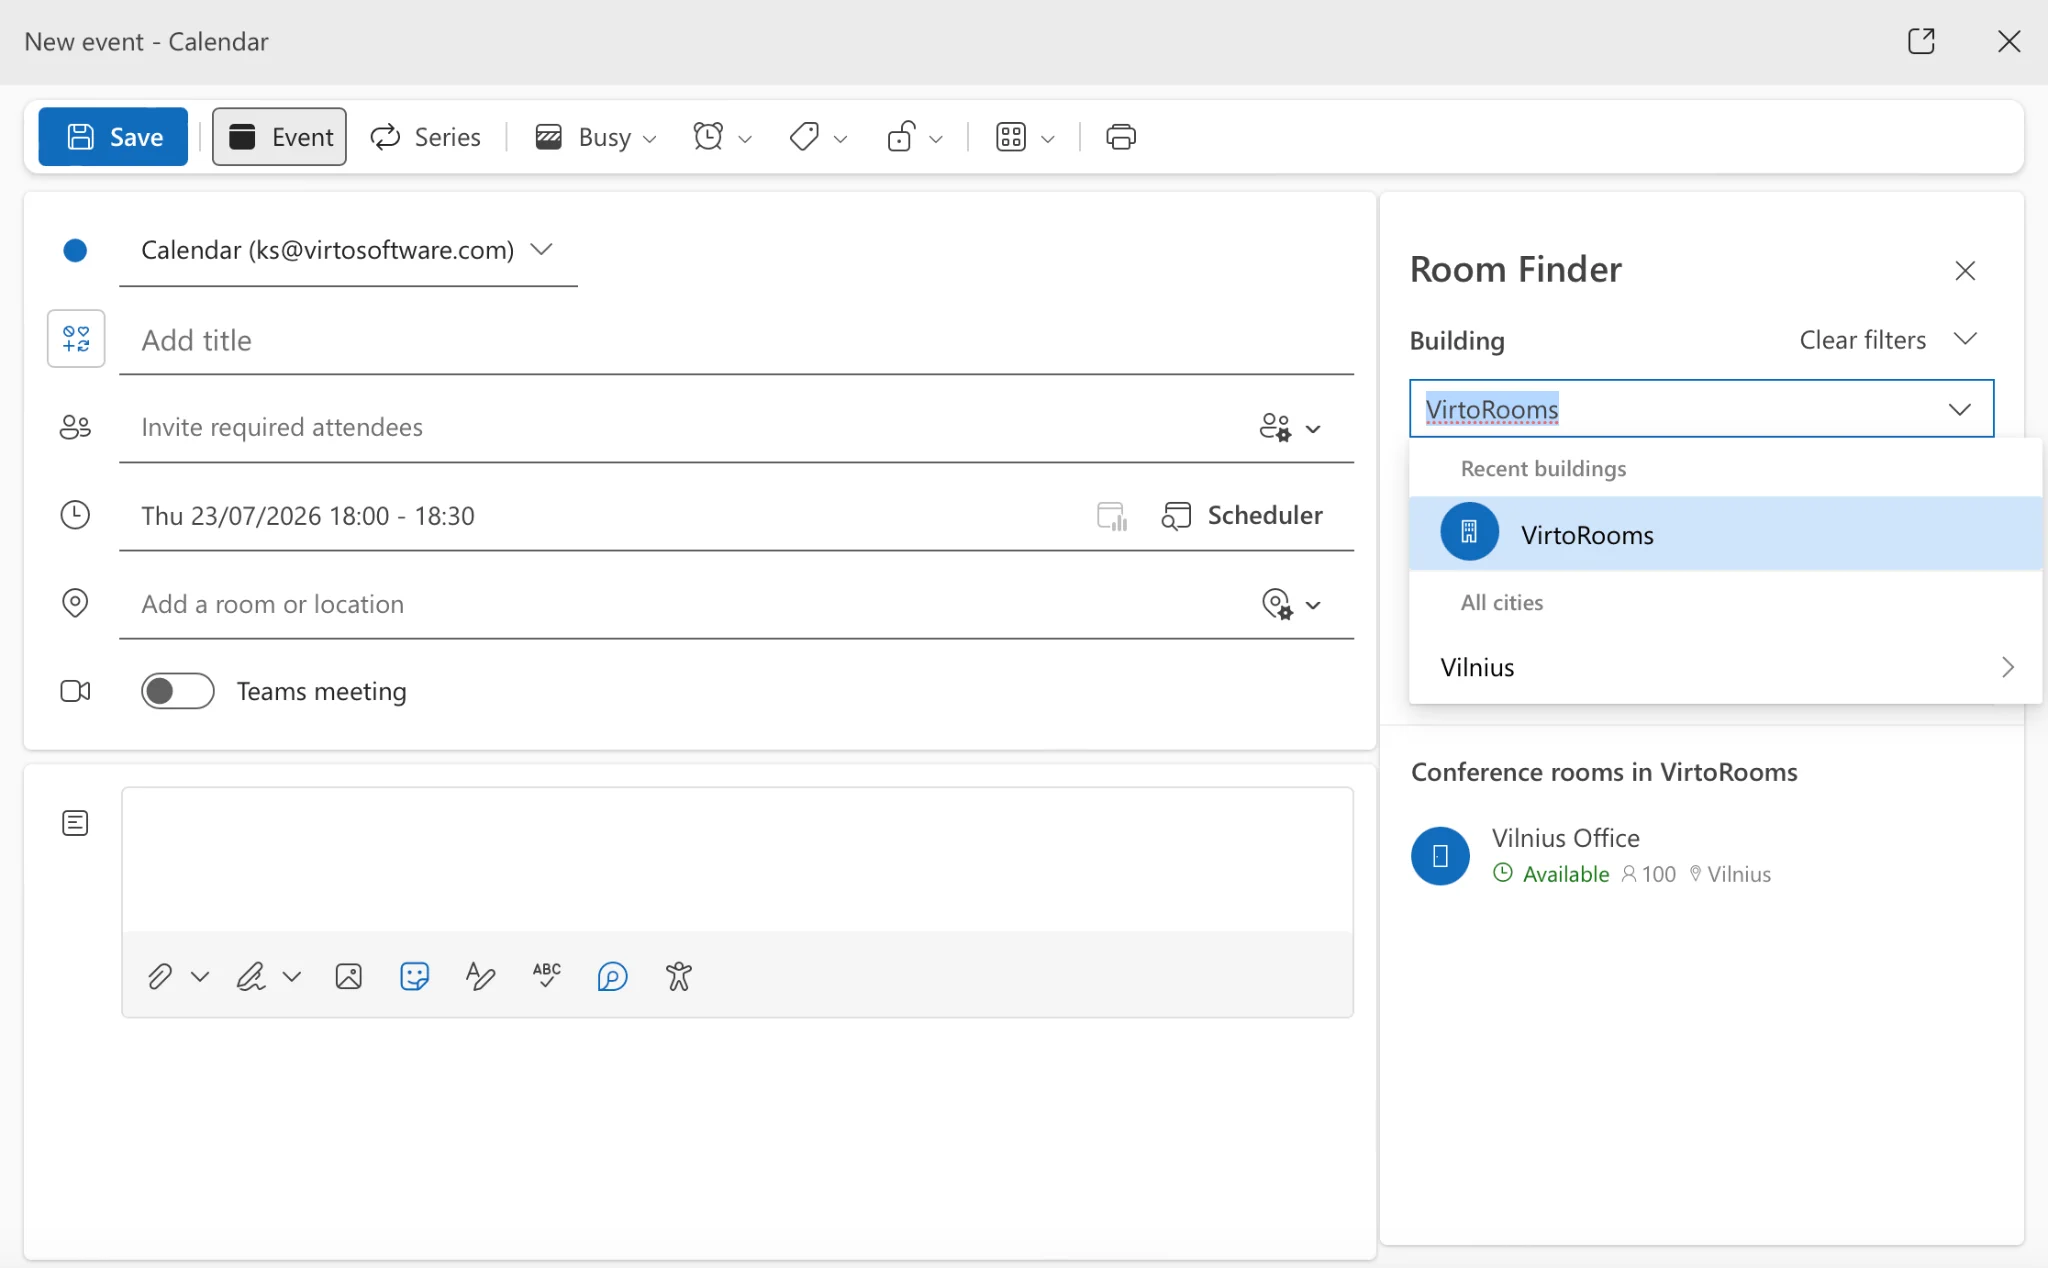Click the Room Finder heading
The width and height of the screenshot is (2048, 1268).
click(x=1516, y=270)
